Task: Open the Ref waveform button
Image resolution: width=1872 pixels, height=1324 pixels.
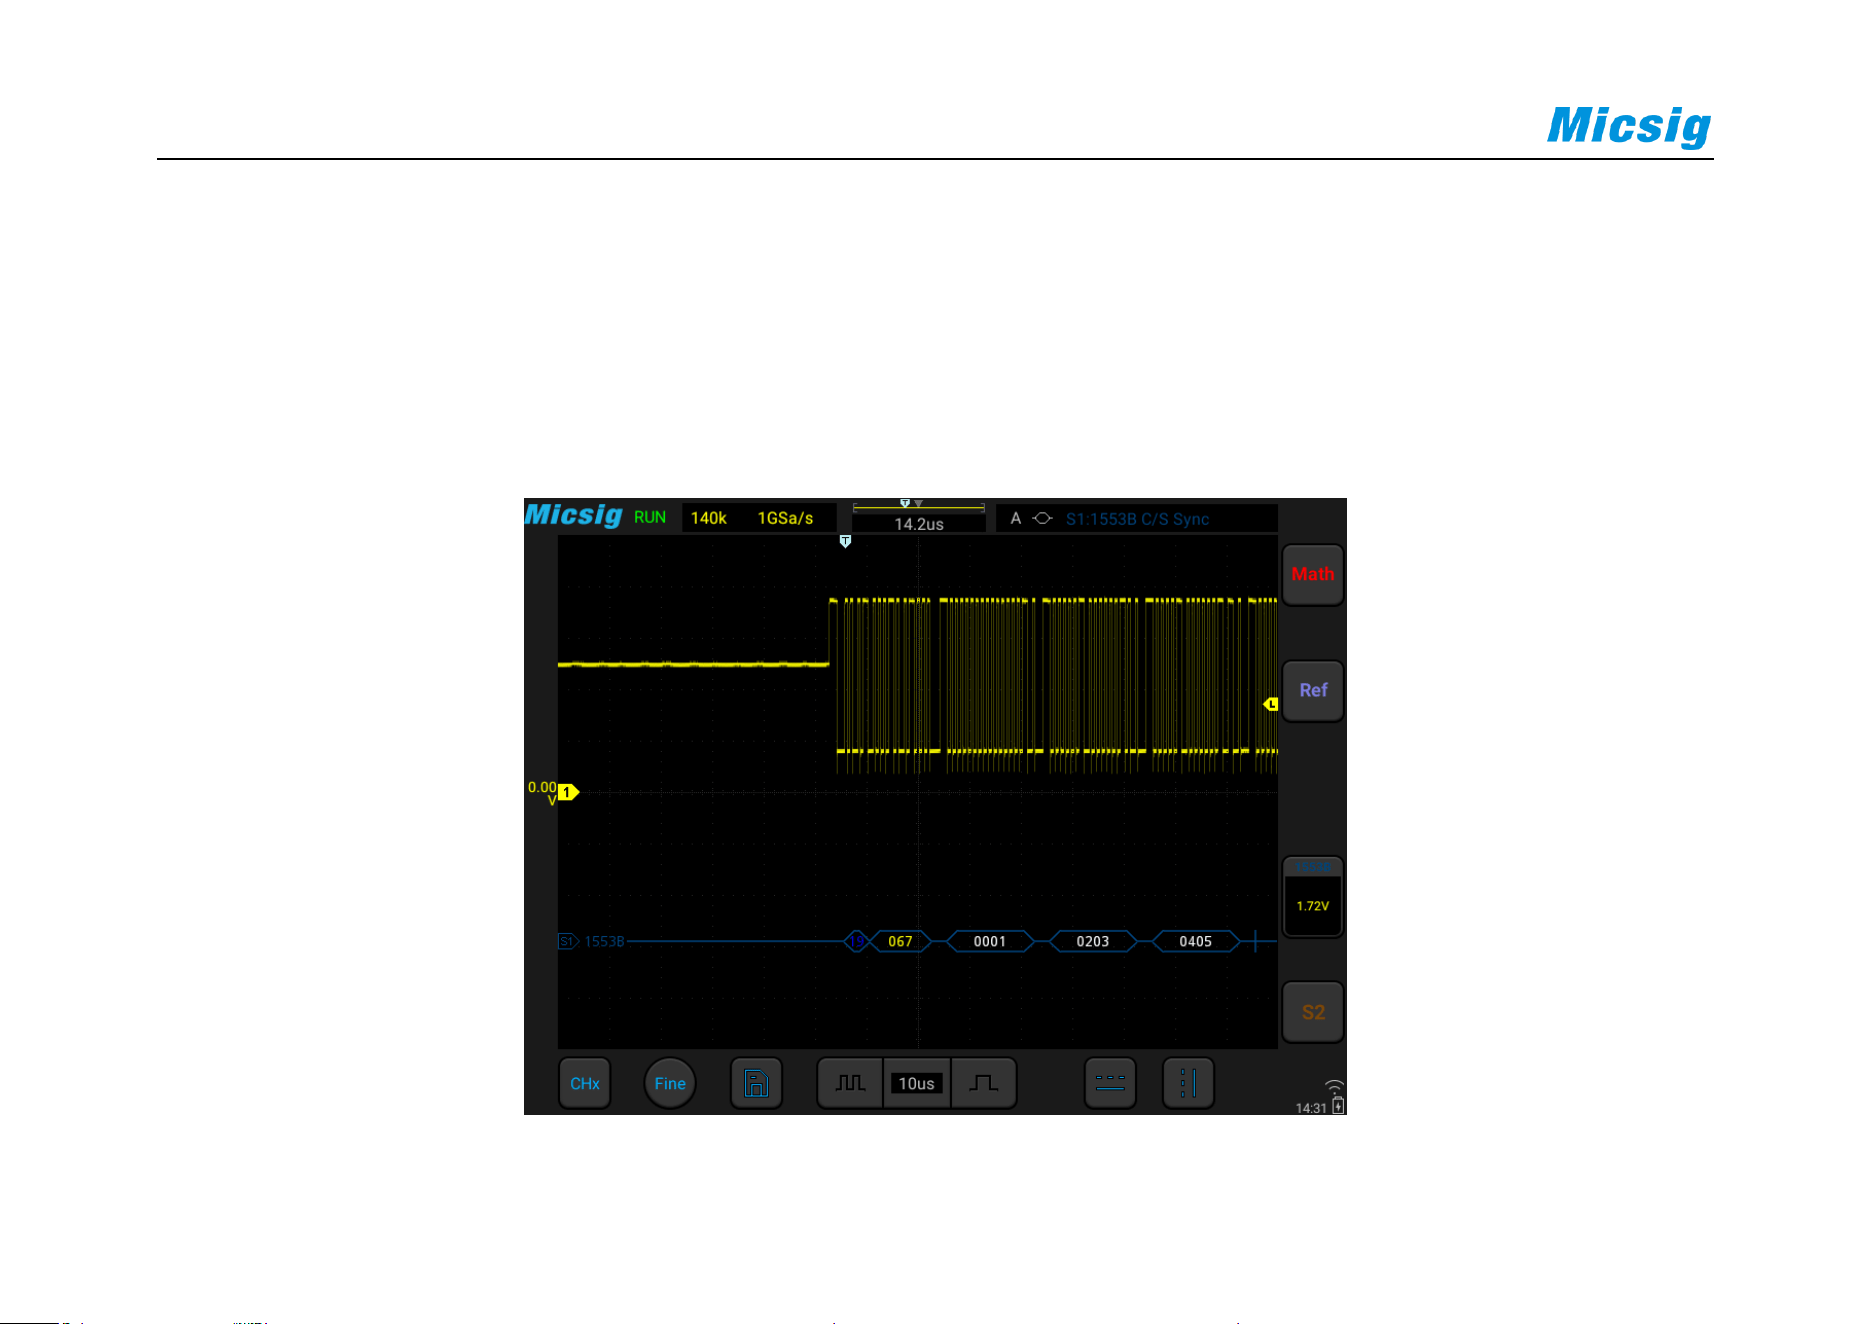Action: 1312,691
